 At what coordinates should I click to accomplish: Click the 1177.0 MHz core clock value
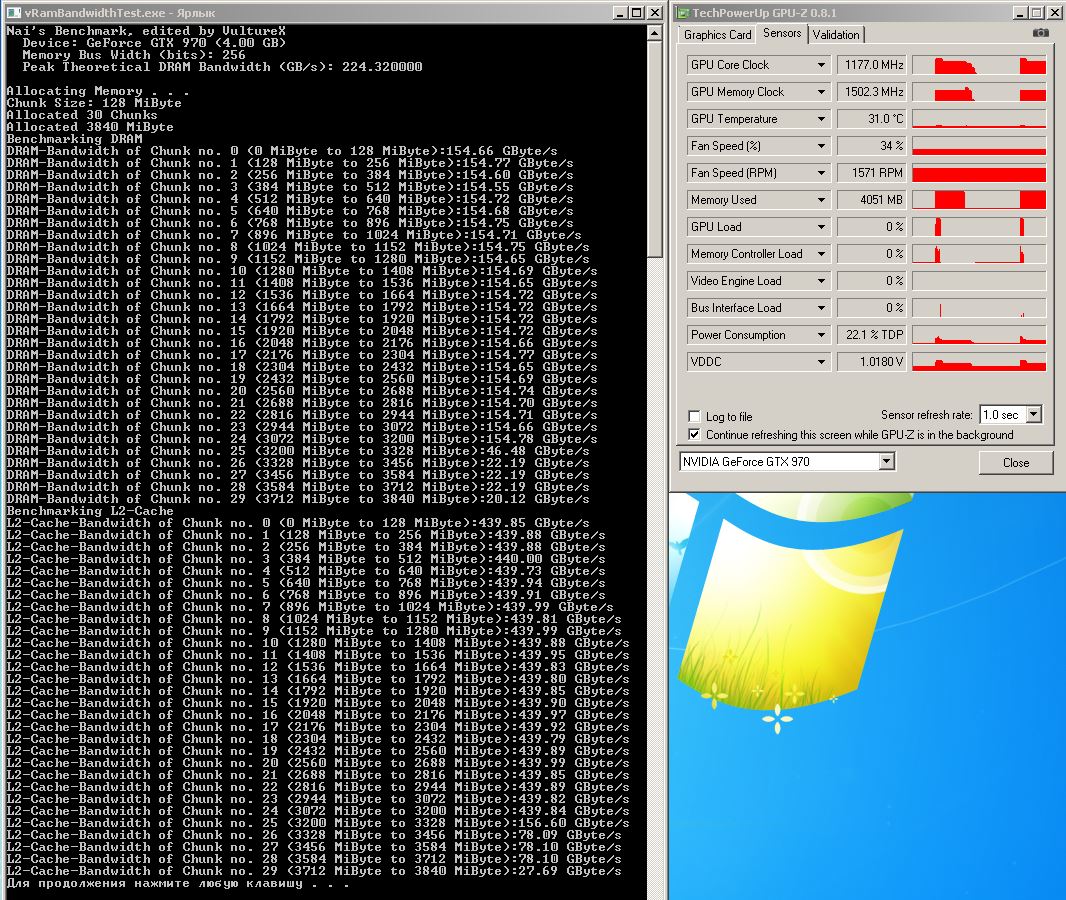[871, 65]
